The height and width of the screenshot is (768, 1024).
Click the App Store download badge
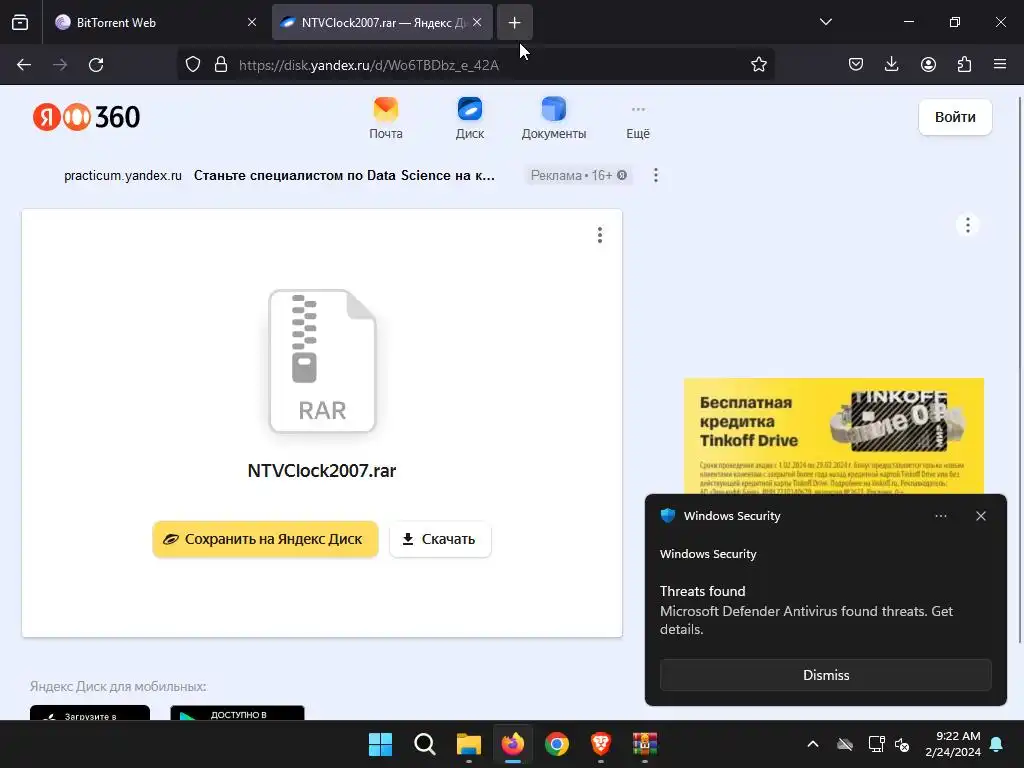(90, 713)
